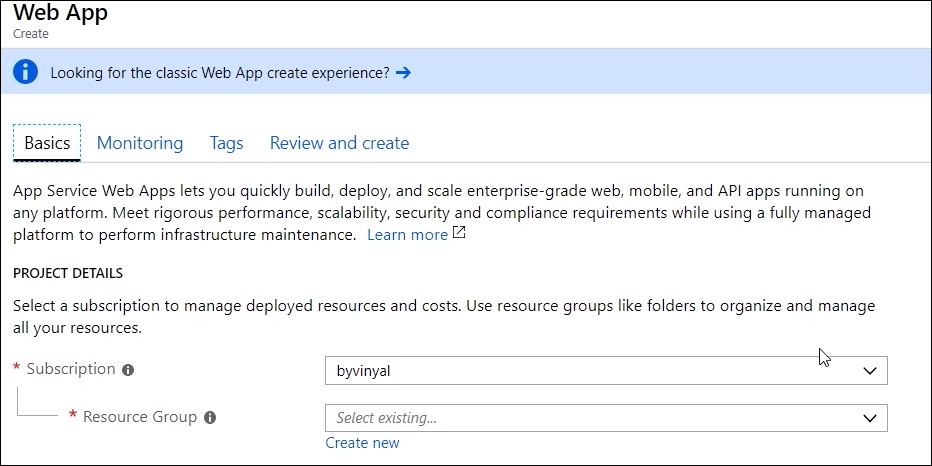The width and height of the screenshot is (932, 466).
Task: Click the external link icon beside Learn more
Action: click(x=459, y=233)
